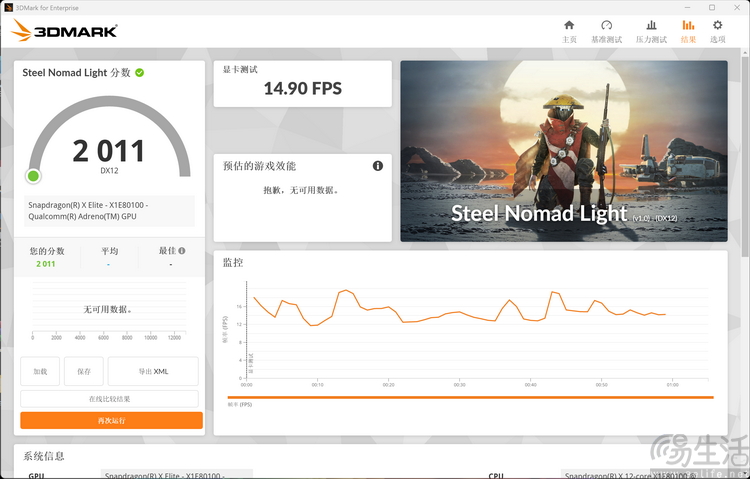Click the 14.90 FPS graphics test value
Screen dimensions: 750x479
click(303, 89)
